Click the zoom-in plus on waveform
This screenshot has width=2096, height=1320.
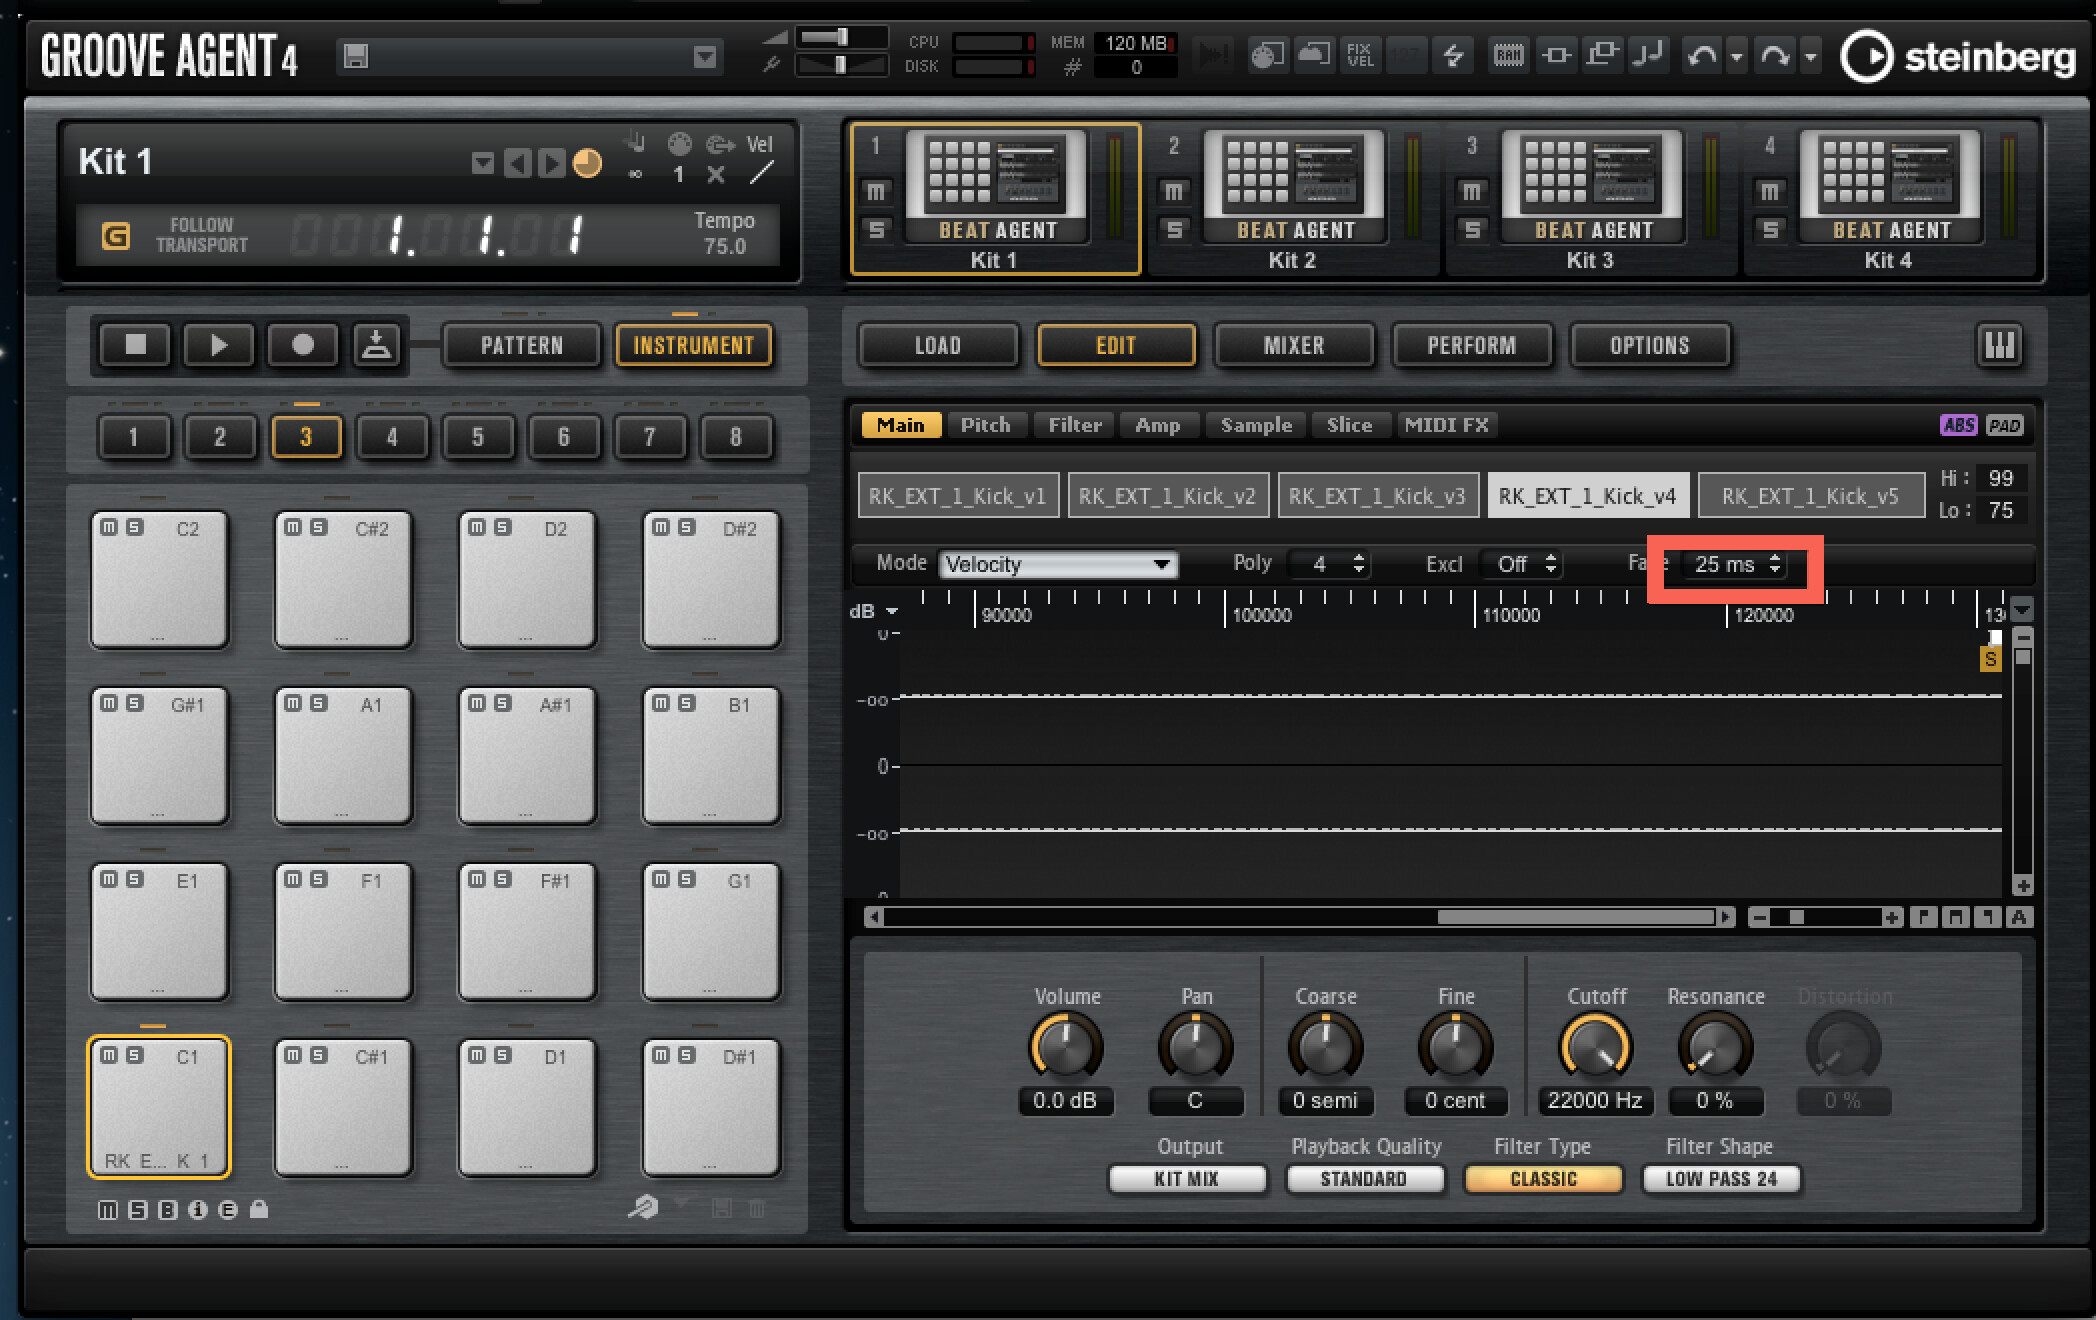pyautogui.click(x=1891, y=918)
